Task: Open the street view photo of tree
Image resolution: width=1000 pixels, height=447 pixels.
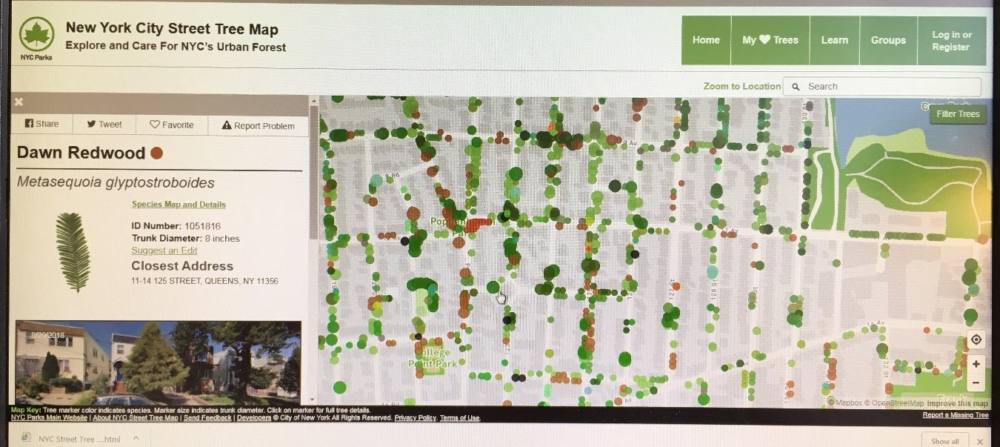Action: point(158,362)
